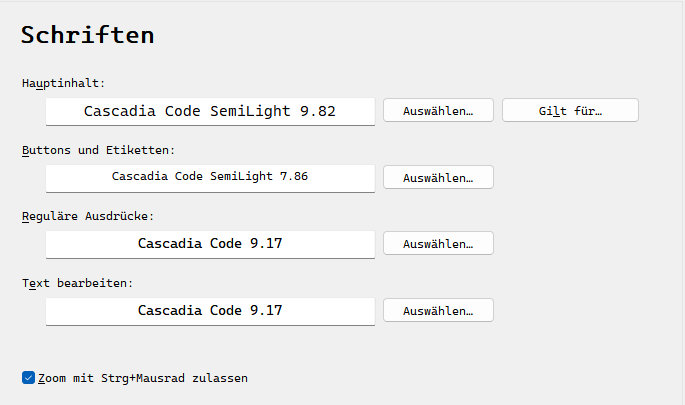This screenshot has width=685, height=405.
Task: Click the Text bearbeiten font display field
Action: 210,310
